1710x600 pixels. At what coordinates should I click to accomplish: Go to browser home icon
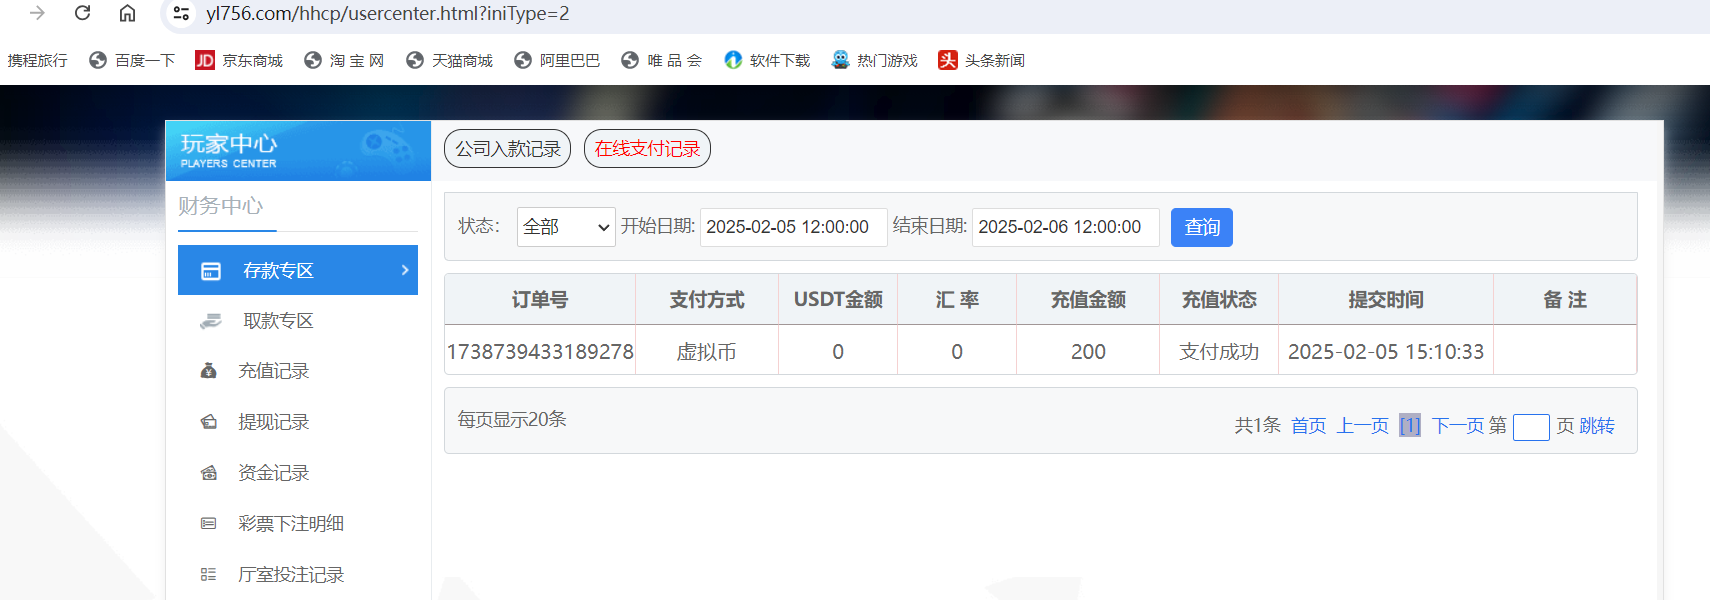[127, 13]
